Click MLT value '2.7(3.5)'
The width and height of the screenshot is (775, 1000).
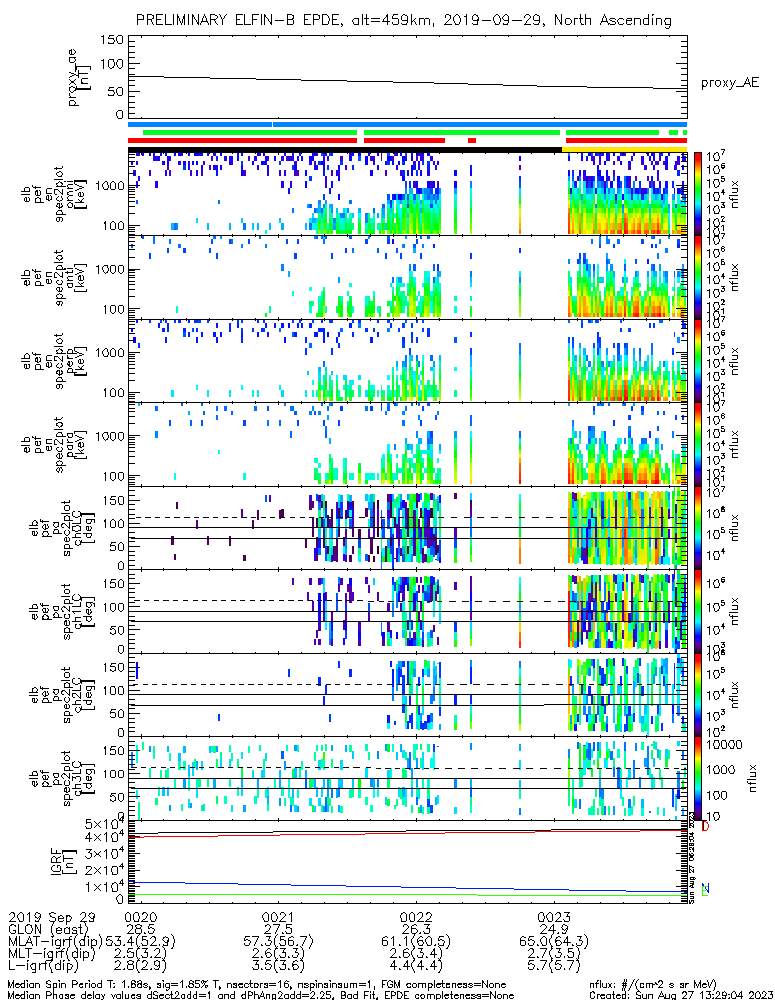coord(554,953)
